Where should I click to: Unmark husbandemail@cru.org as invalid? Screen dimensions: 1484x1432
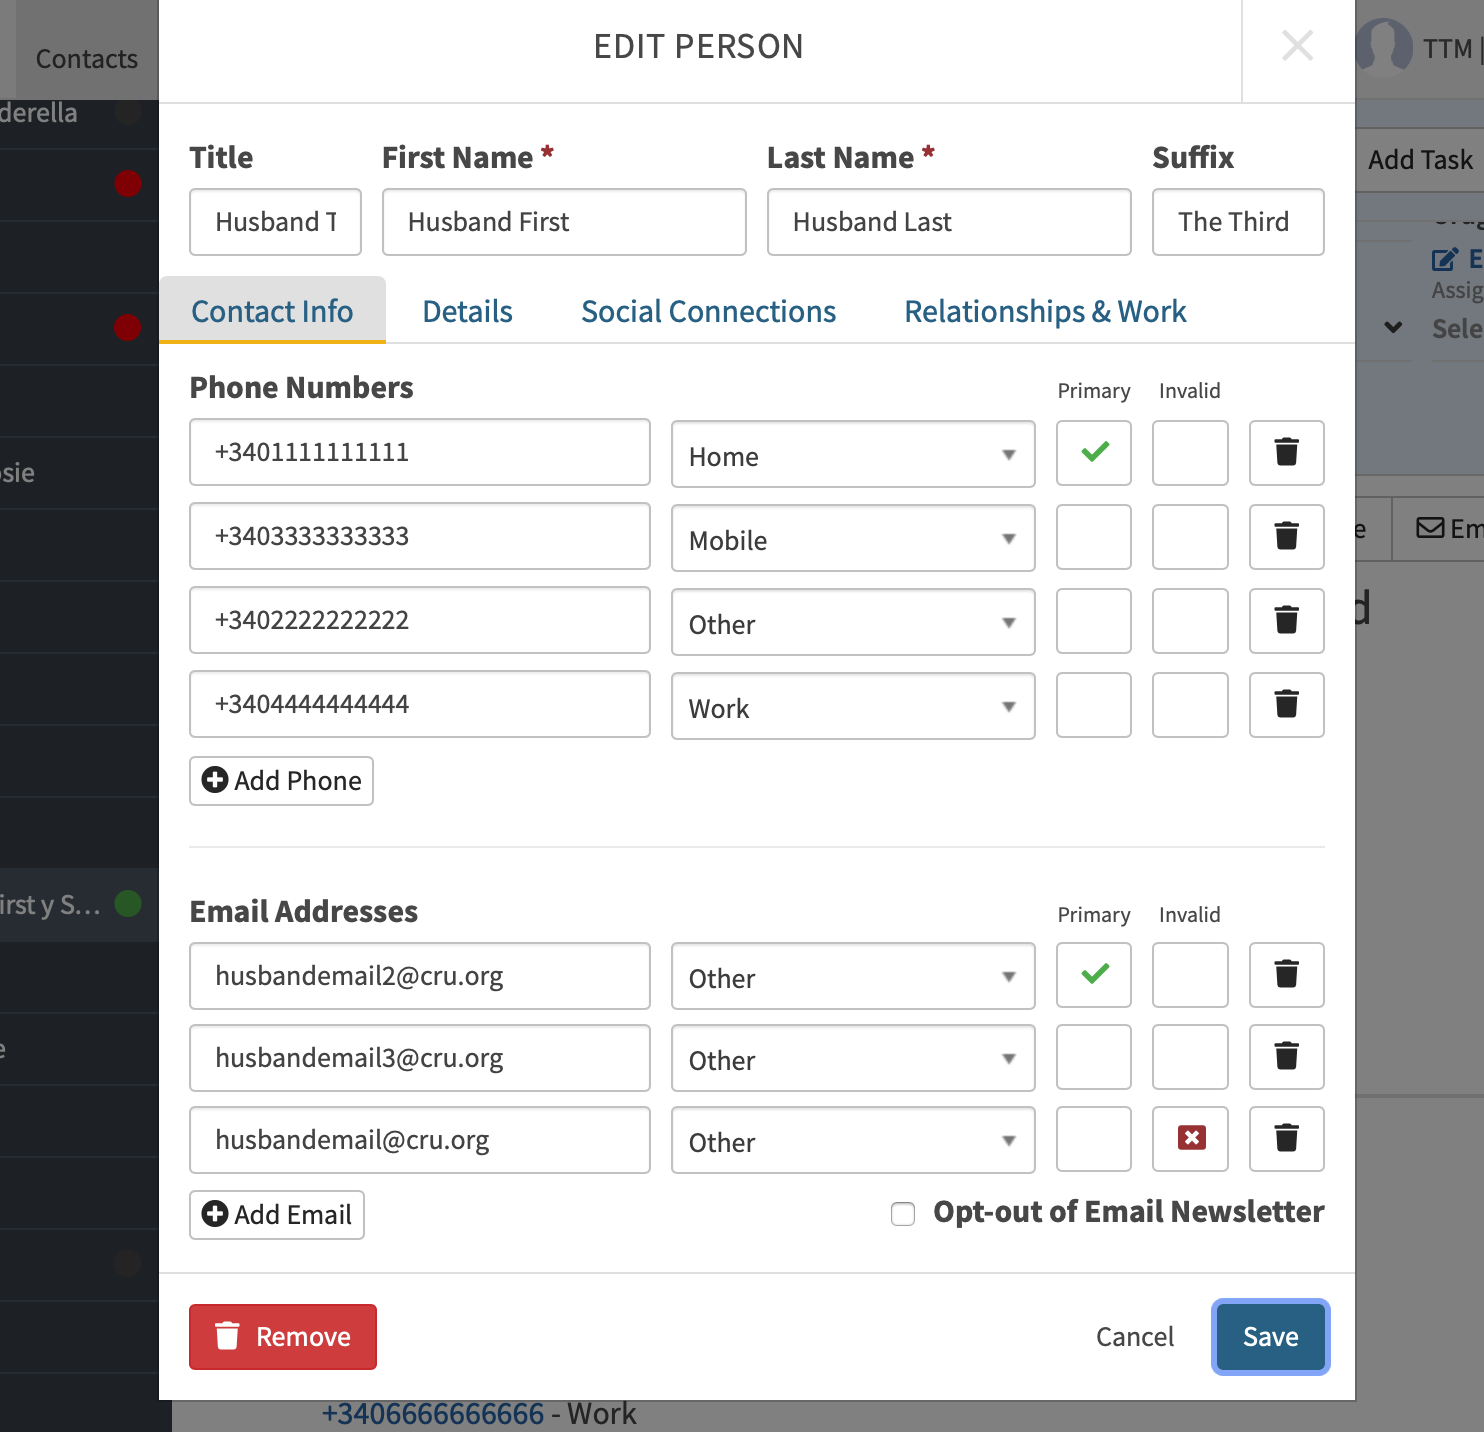click(x=1190, y=1139)
